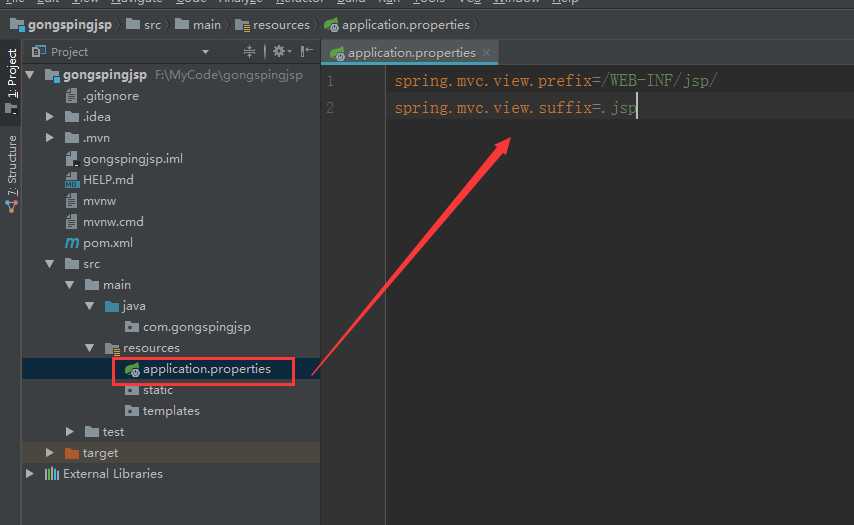The height and width of the screenshot is (525, 854).
Task: Expand the target folder
Action: pos(50,453)
